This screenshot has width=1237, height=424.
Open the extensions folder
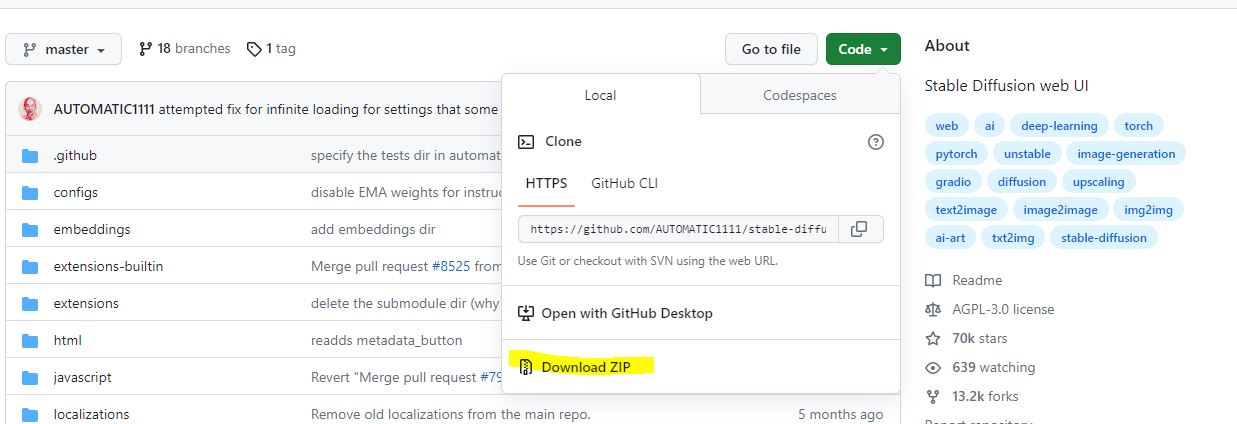(x=86, y=303)
